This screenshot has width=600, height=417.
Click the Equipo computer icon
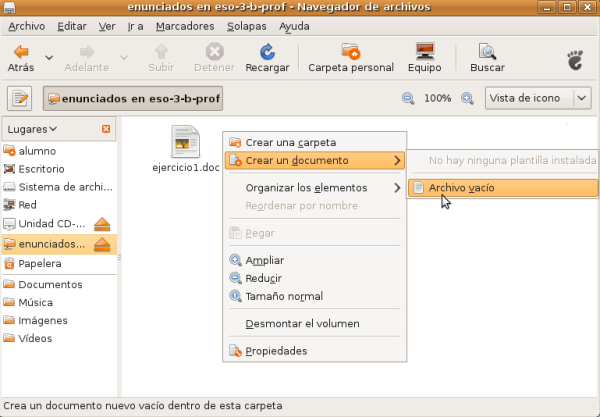[425, 51]
